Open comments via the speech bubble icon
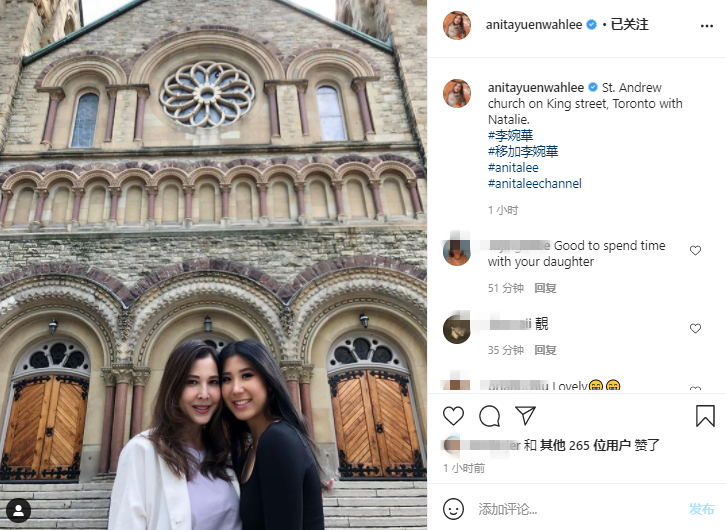 coord(489,416)
